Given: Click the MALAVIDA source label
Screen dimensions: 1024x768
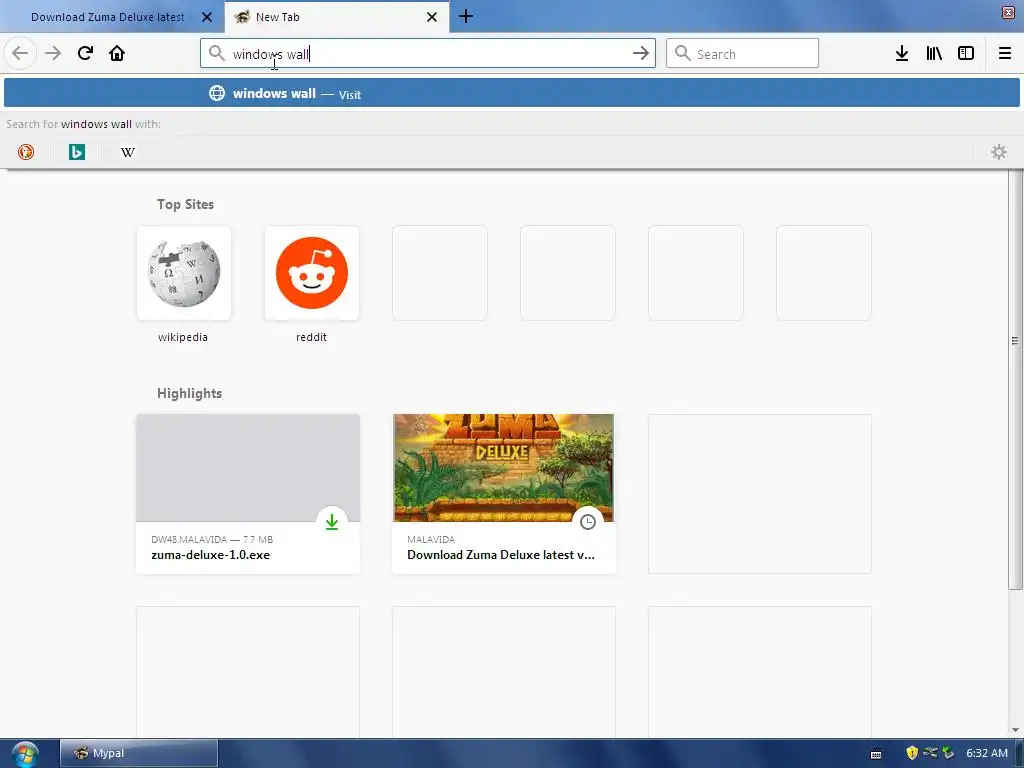Looking at the screenshot, I should point(431,539).
